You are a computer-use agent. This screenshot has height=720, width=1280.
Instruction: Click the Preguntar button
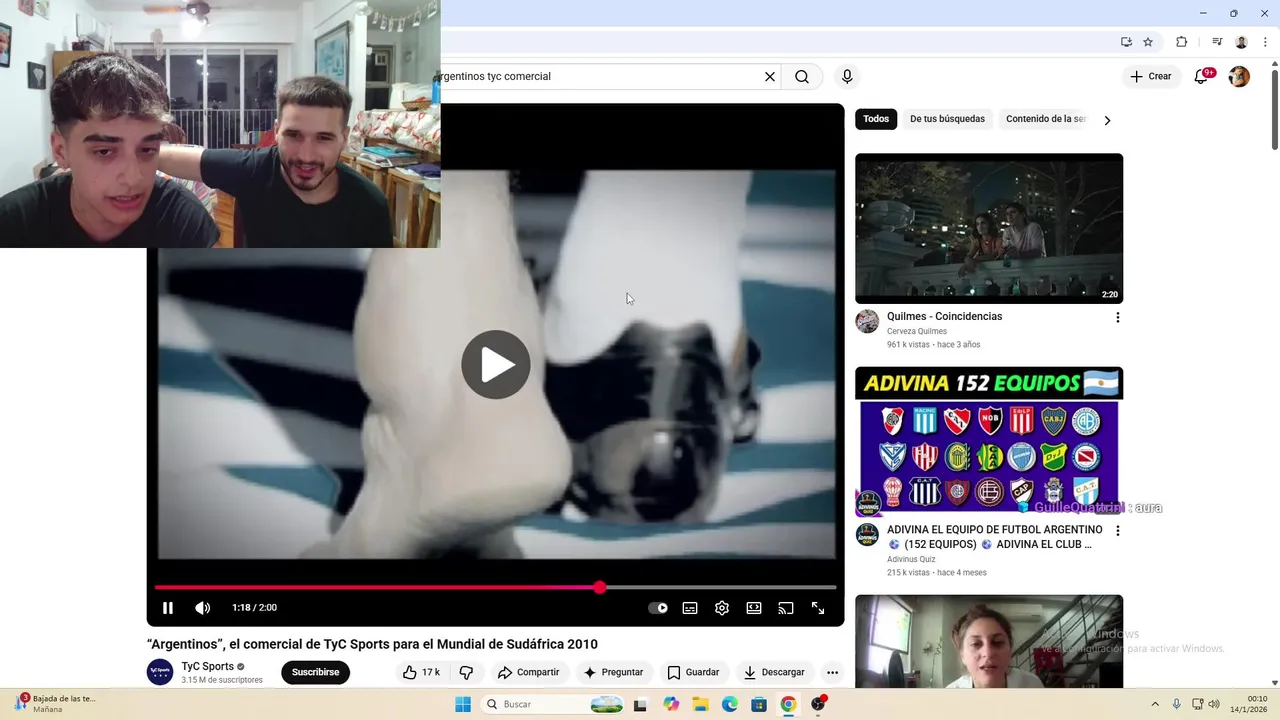613,672
